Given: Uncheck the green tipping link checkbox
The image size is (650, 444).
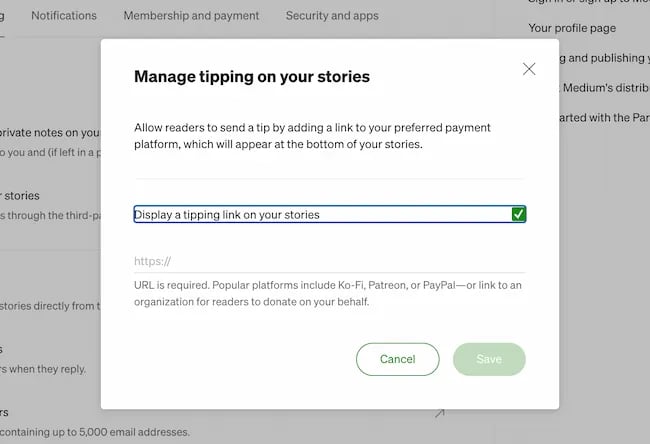Looking at the screenshot, I should pyautogui.click(x=518, y=214).
